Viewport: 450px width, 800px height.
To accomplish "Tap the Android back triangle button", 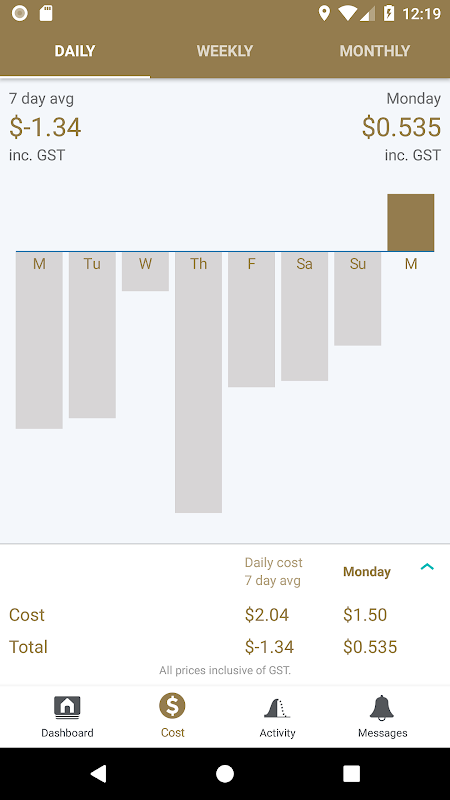I will pos(98,773).
